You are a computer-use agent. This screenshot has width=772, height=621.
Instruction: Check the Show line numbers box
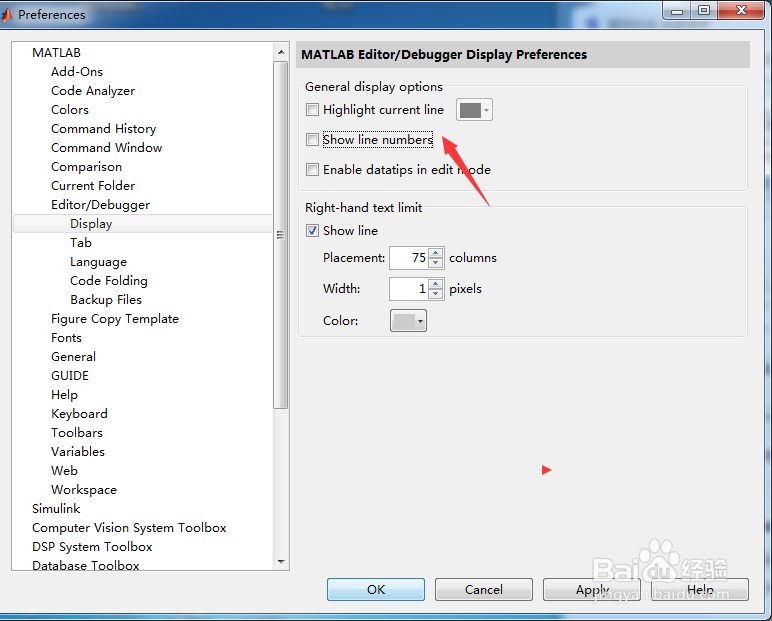pyautogui.click(x=312, y=140)
